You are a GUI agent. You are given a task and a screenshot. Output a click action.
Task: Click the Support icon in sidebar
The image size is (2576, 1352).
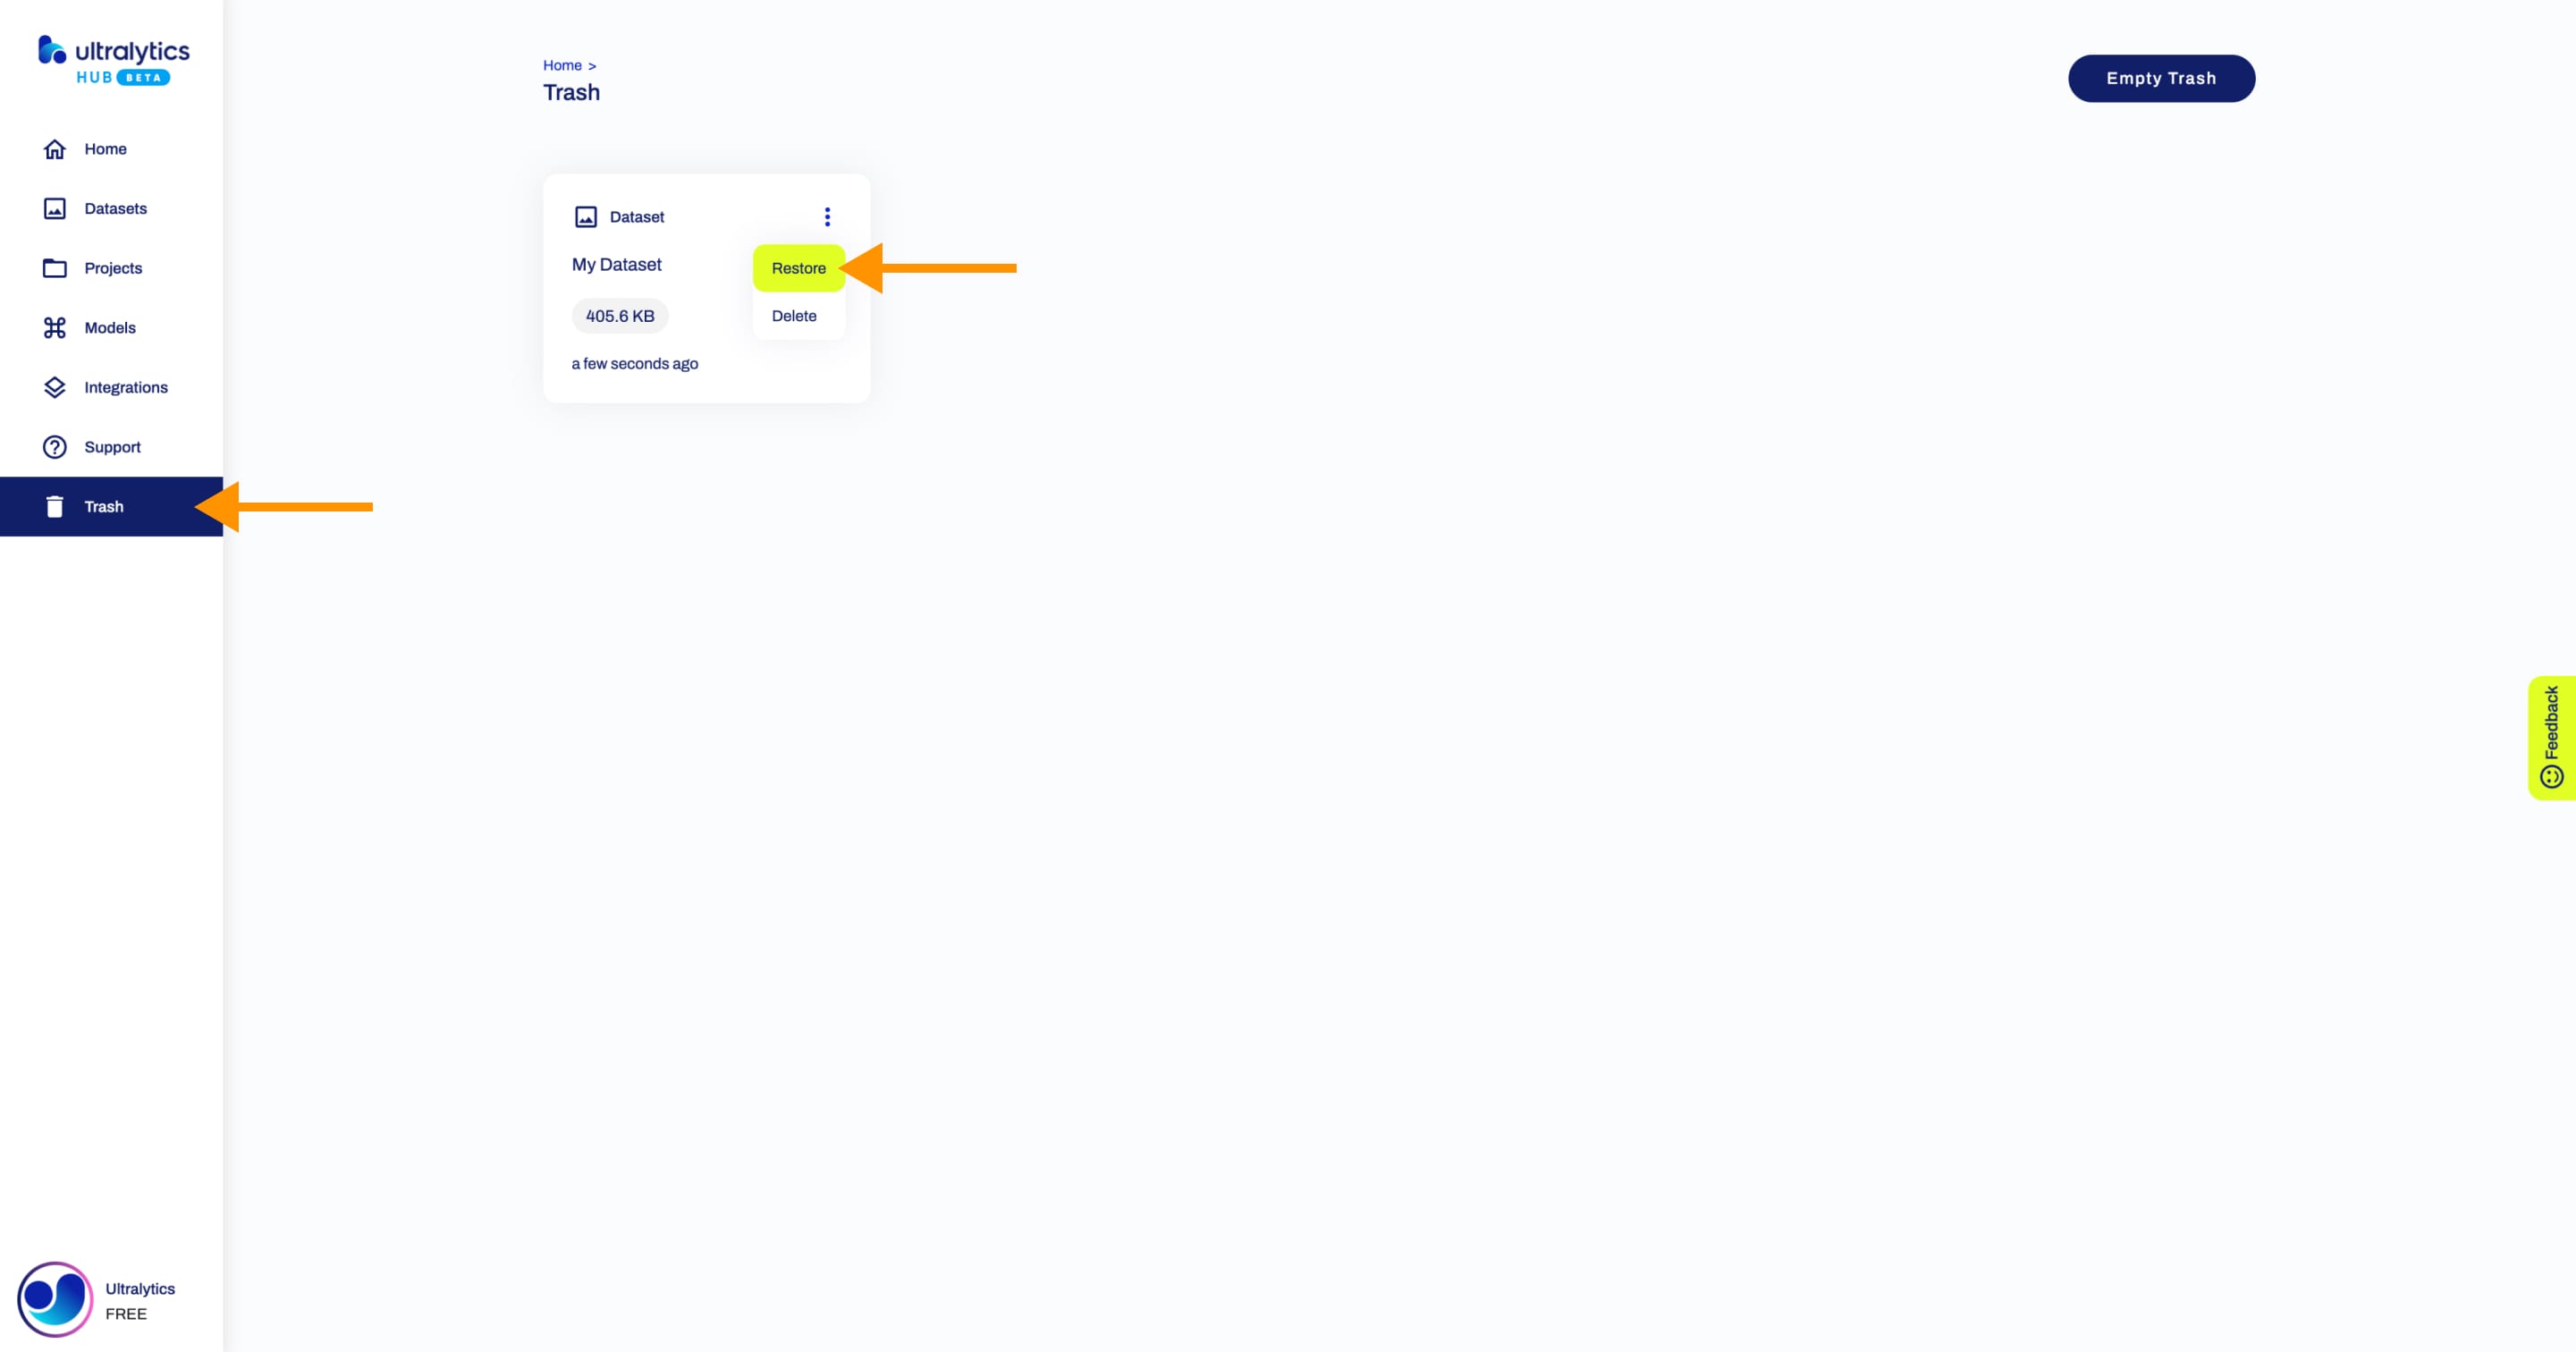tap(49, 446)
